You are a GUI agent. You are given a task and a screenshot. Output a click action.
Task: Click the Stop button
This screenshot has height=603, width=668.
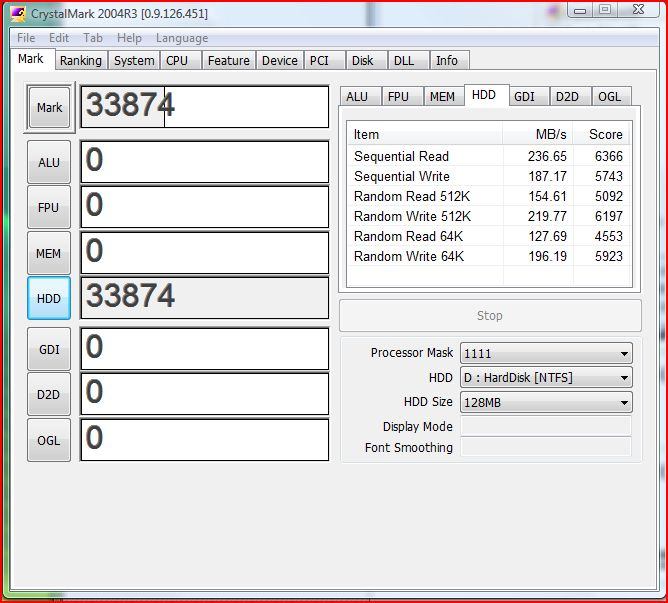click(490, 316)
